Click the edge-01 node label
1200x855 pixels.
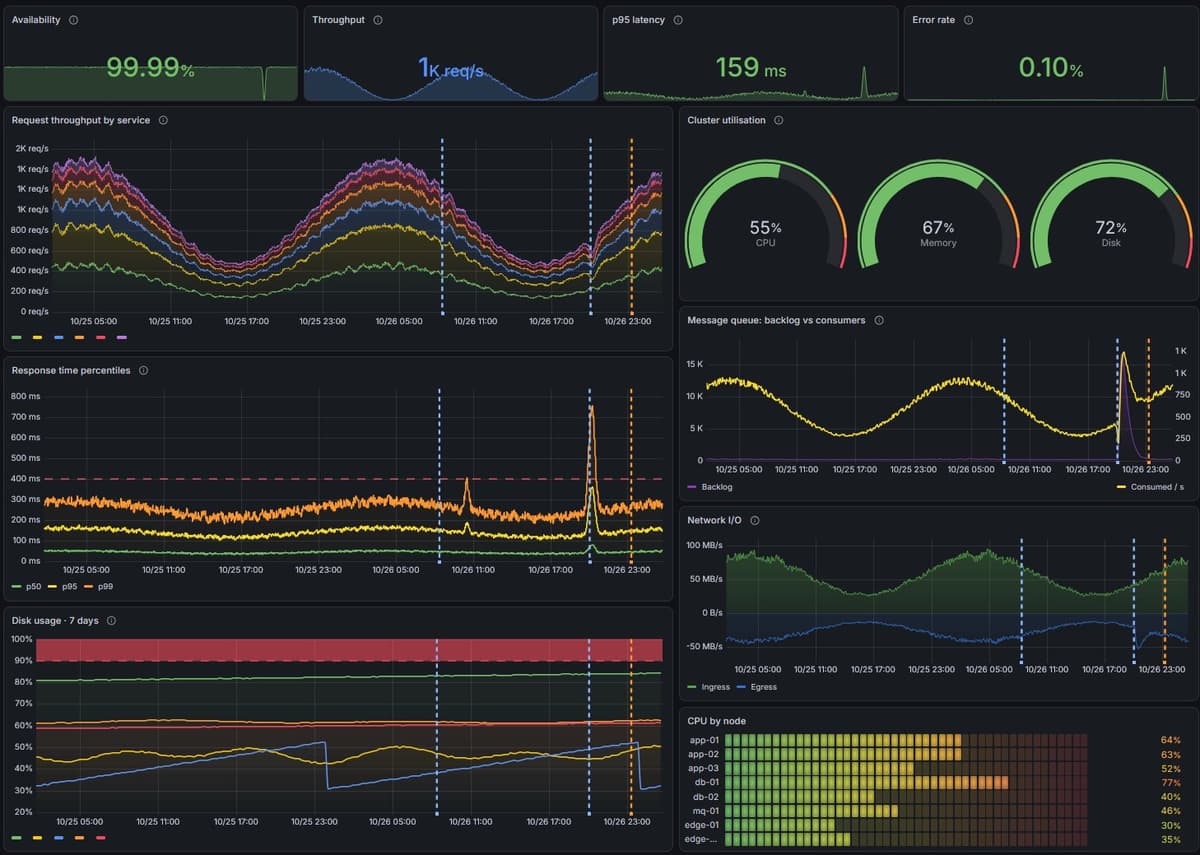coord(704,825)
